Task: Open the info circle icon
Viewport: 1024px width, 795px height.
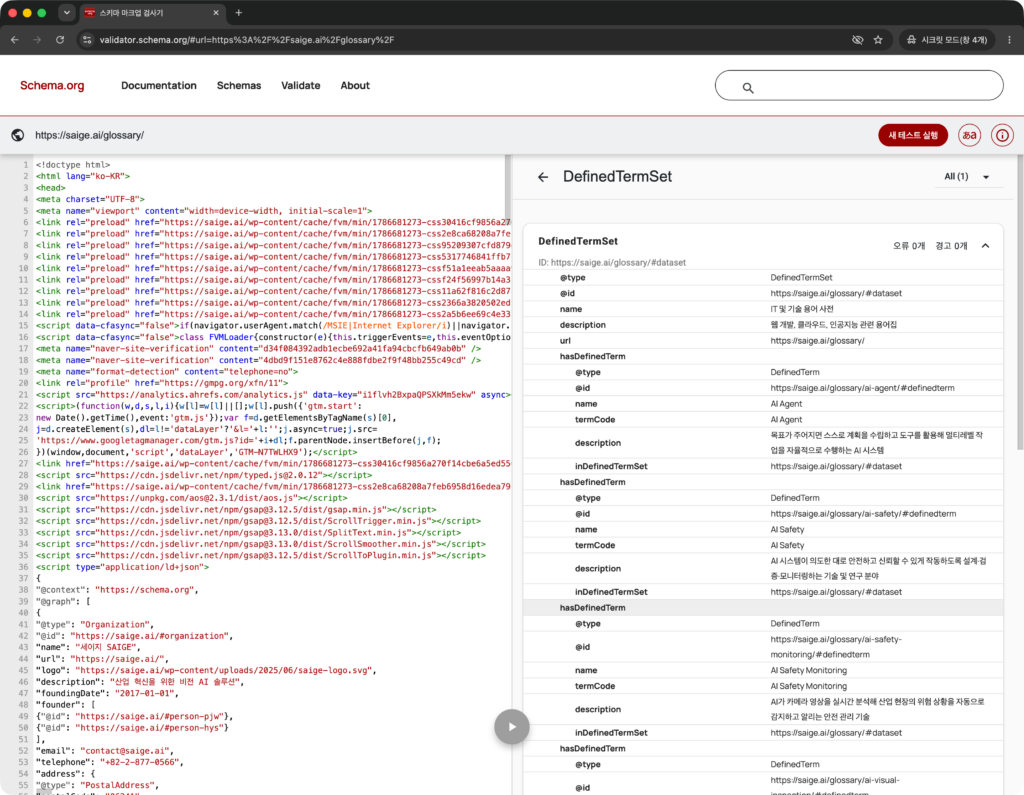Action: [x=1002, y=135]
